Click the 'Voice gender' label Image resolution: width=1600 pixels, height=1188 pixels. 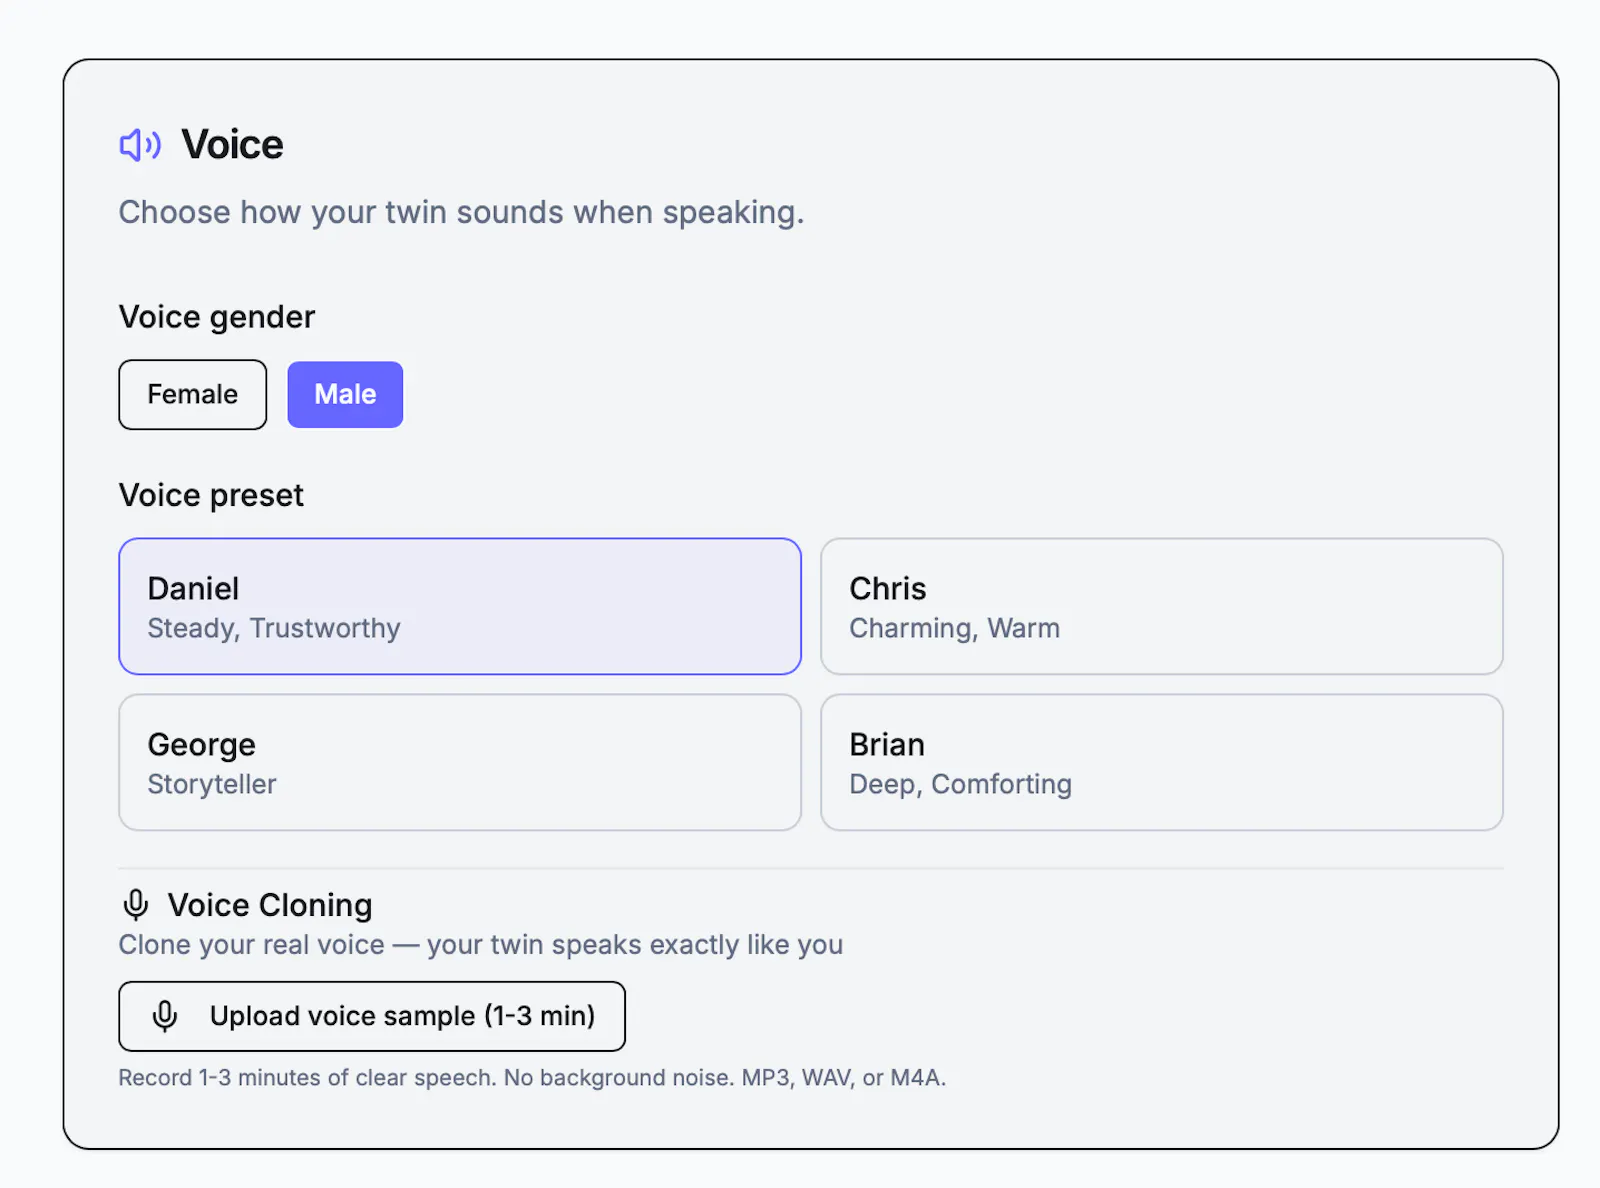point(217,317)
